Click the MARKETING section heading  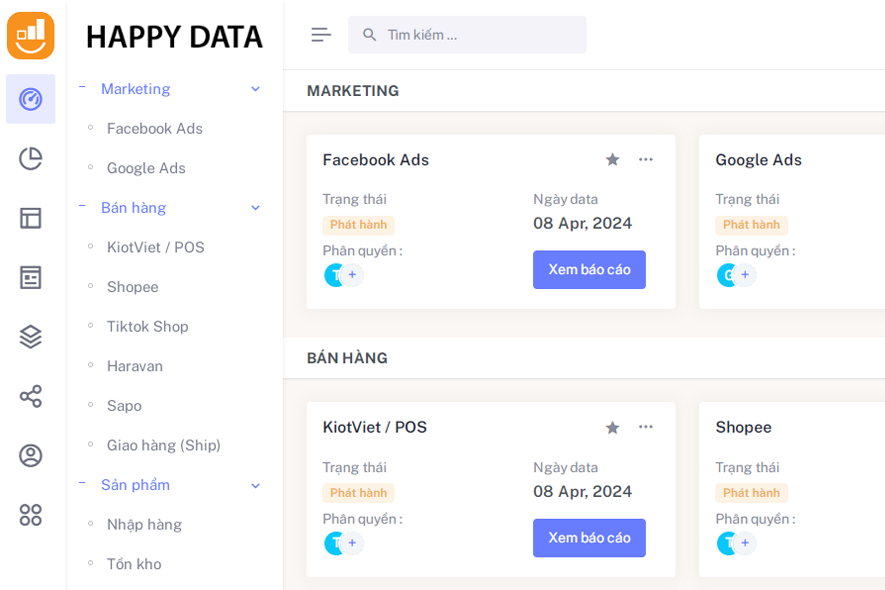[353, 91]
